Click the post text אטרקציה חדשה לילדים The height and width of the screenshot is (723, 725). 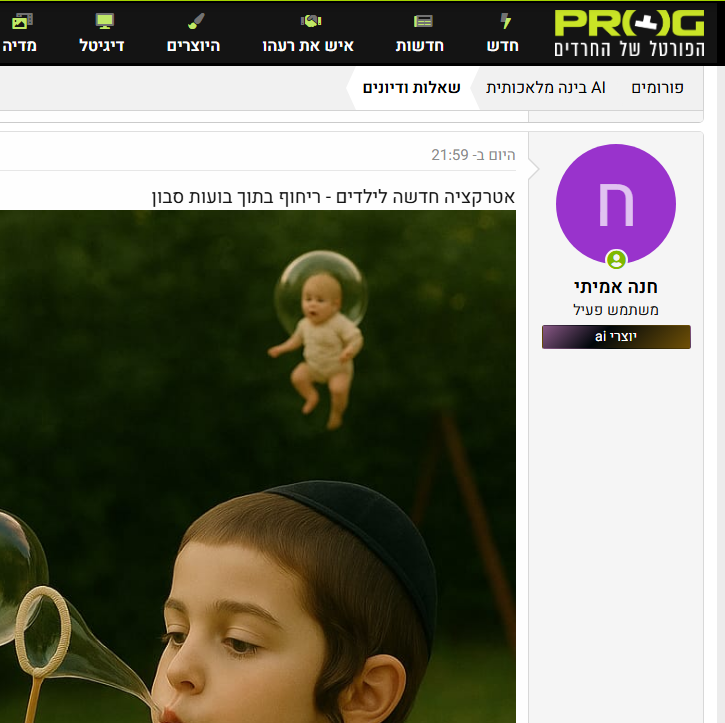tap(425, 197)
